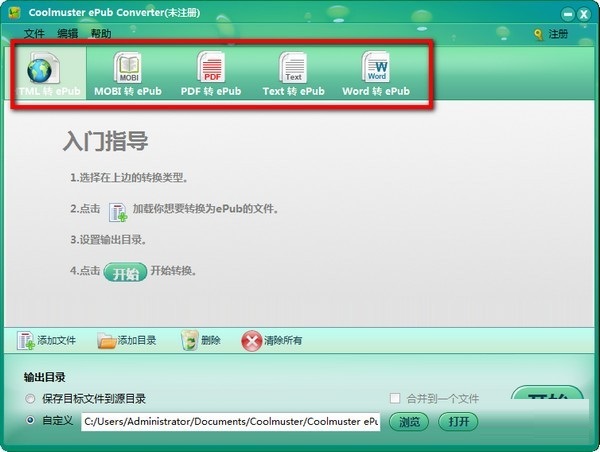Select 保存目标文件到源目录 radio option

[30, 399]
